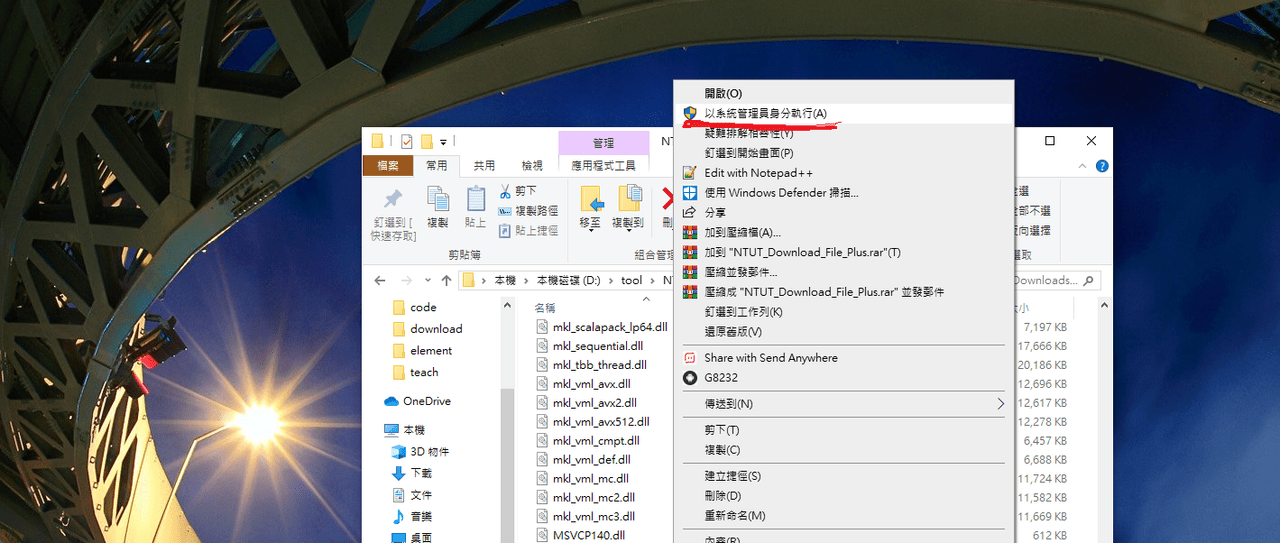Click the 複製路徑 ribbon button
This screenshot has height=543, width=1280.
pos(528,211)
